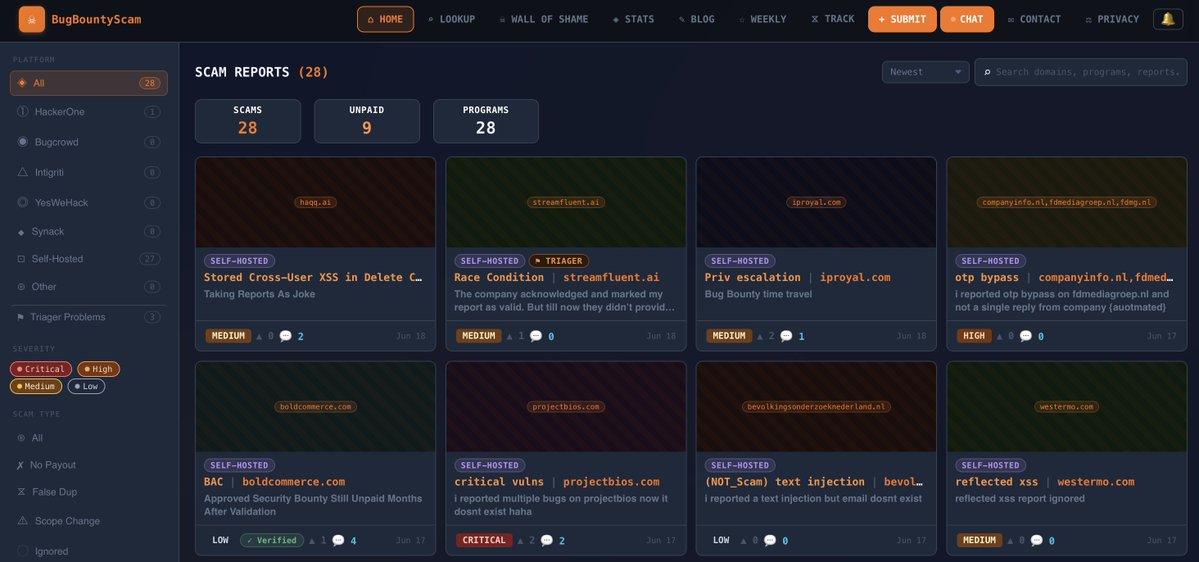Upvote the projectbios.com report
Screen dimensions: 1199x562
(524, 541)
